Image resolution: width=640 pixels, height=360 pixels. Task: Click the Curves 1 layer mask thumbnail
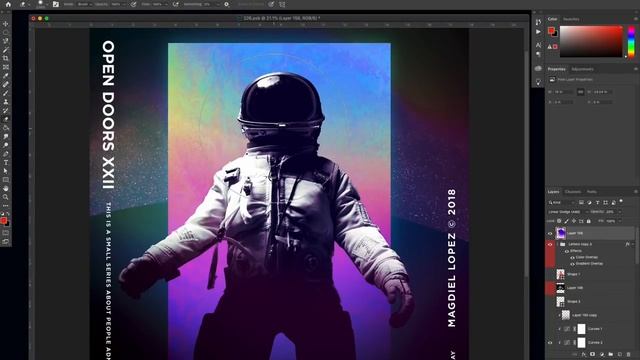(x=581, y=329)
